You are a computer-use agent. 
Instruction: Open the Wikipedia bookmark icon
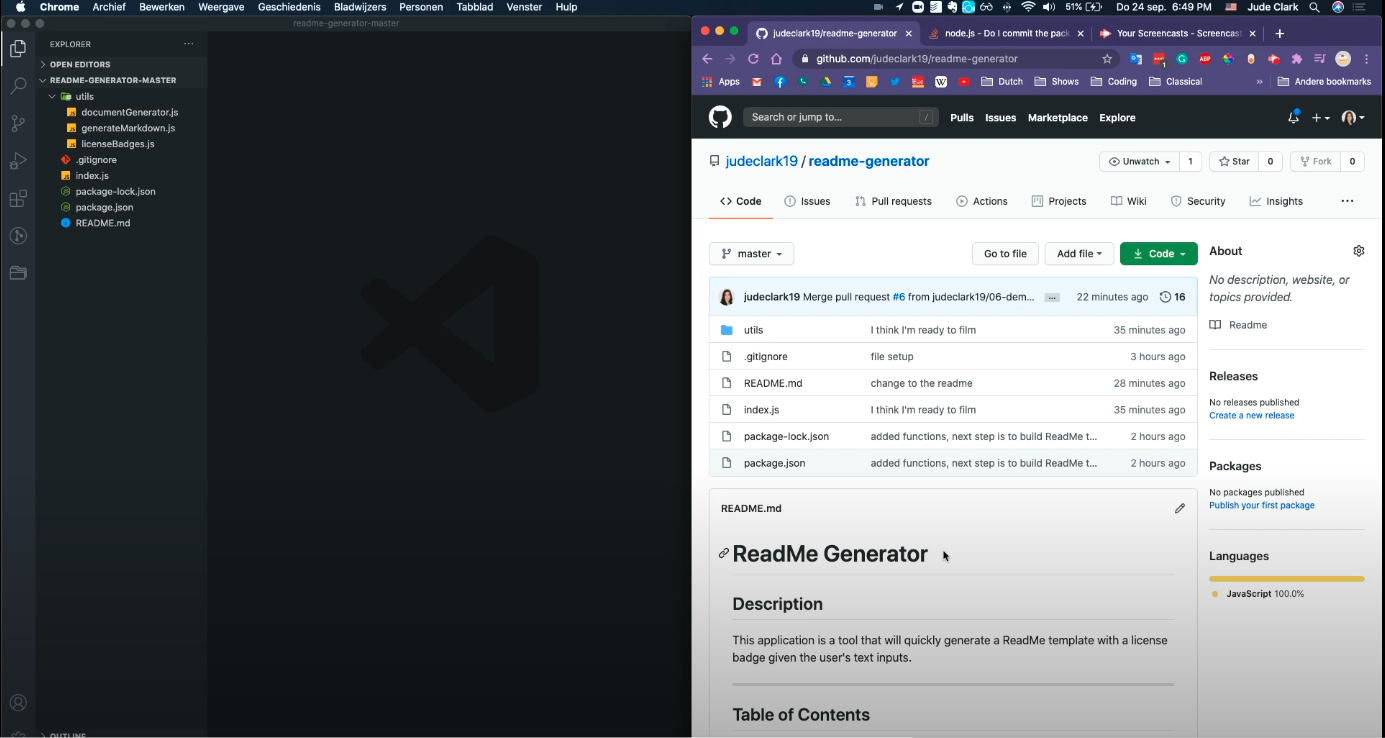coord(941,82)
